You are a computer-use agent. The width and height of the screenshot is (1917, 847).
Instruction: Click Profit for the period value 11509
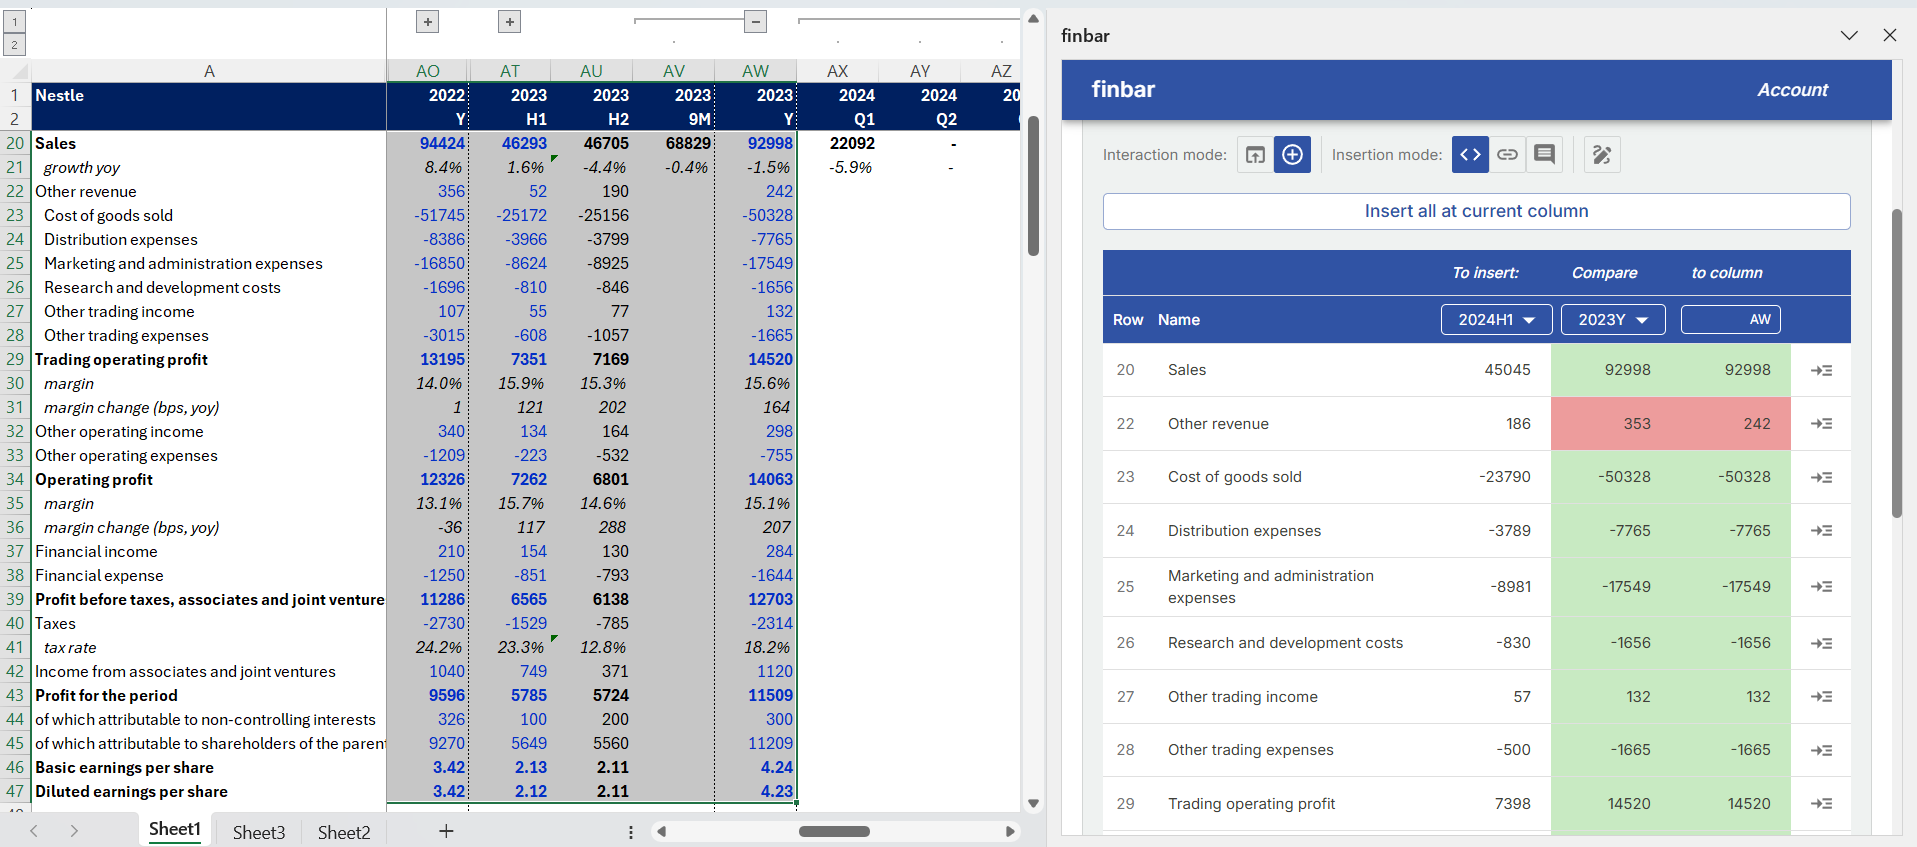coord(756,695)
